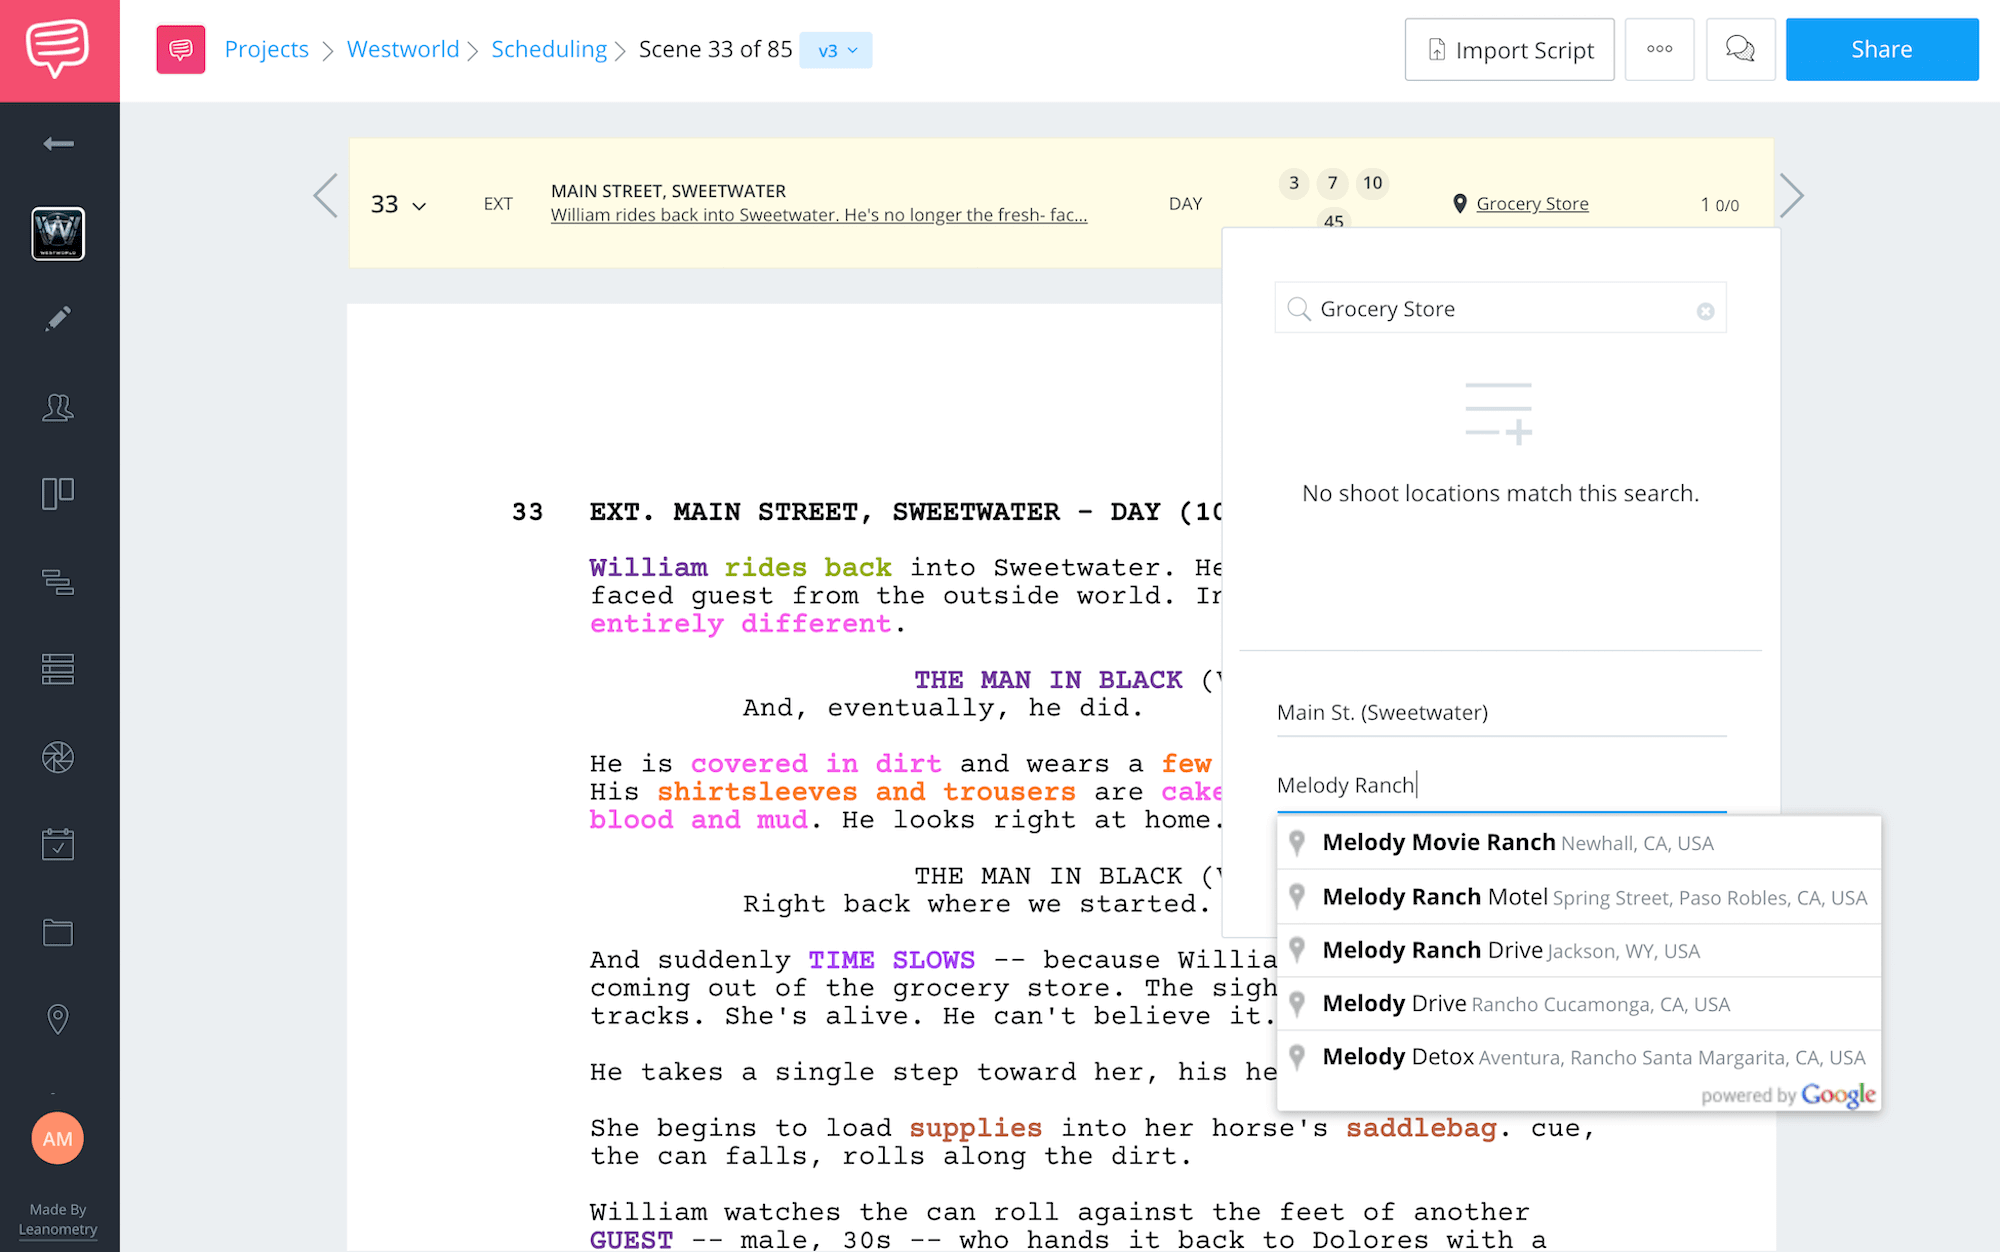Open the stripboard columns icon

click(x=58, y=494)
